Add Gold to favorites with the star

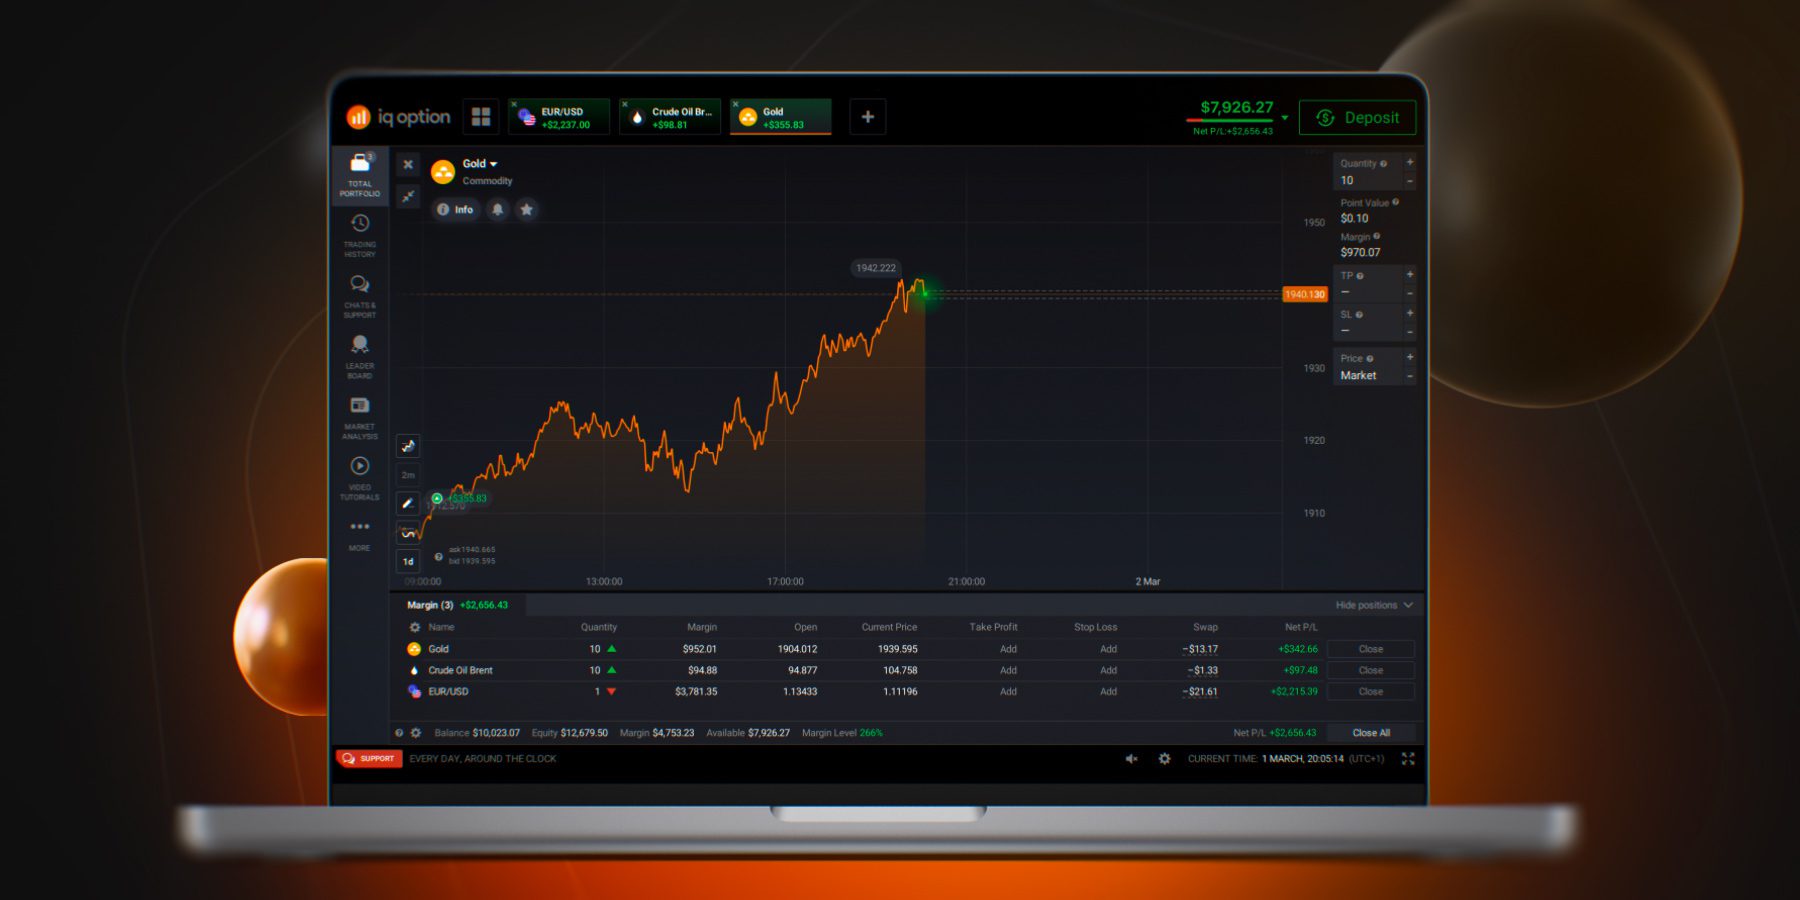(527, 209)
